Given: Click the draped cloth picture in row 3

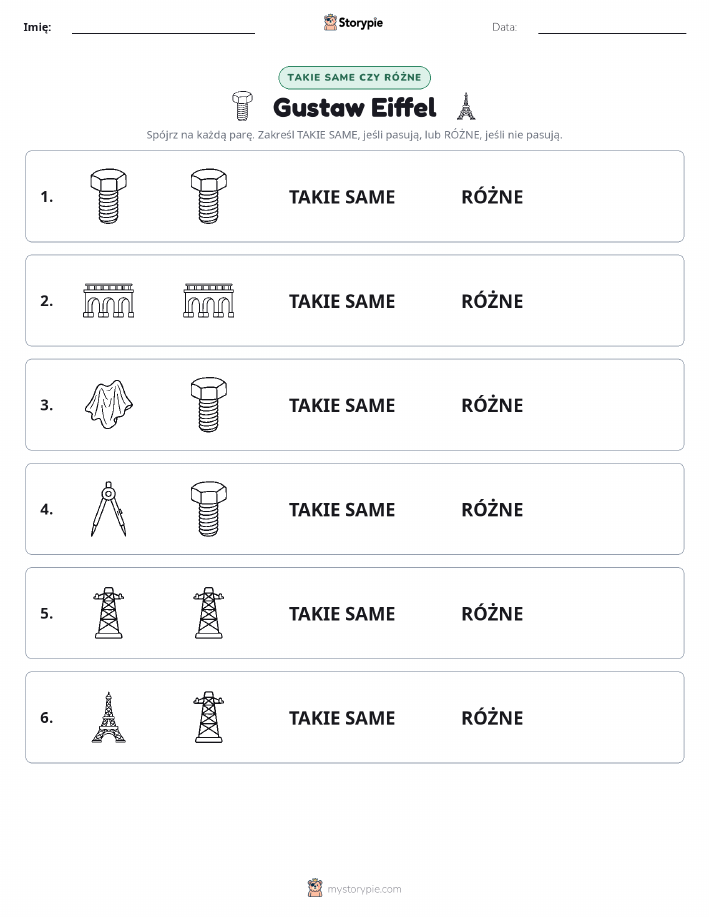Looking at the screenshot, I should 109,405.
